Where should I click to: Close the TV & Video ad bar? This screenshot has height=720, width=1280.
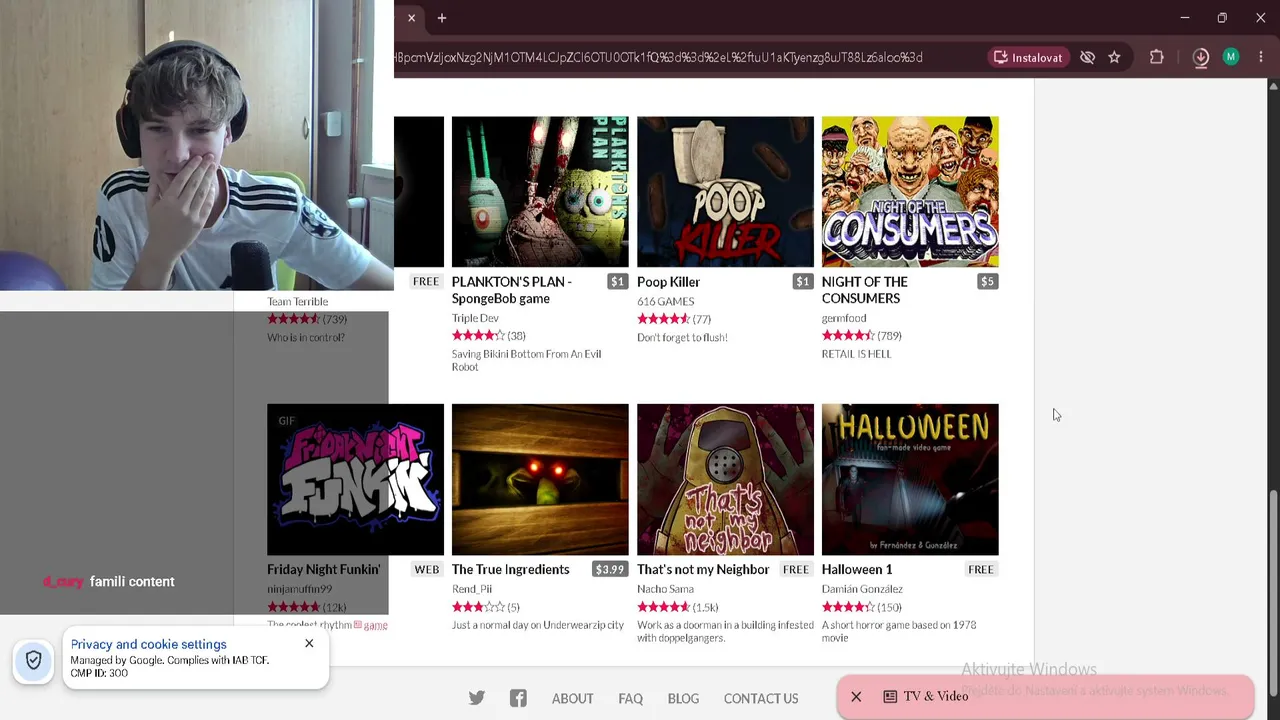[856, 696]
